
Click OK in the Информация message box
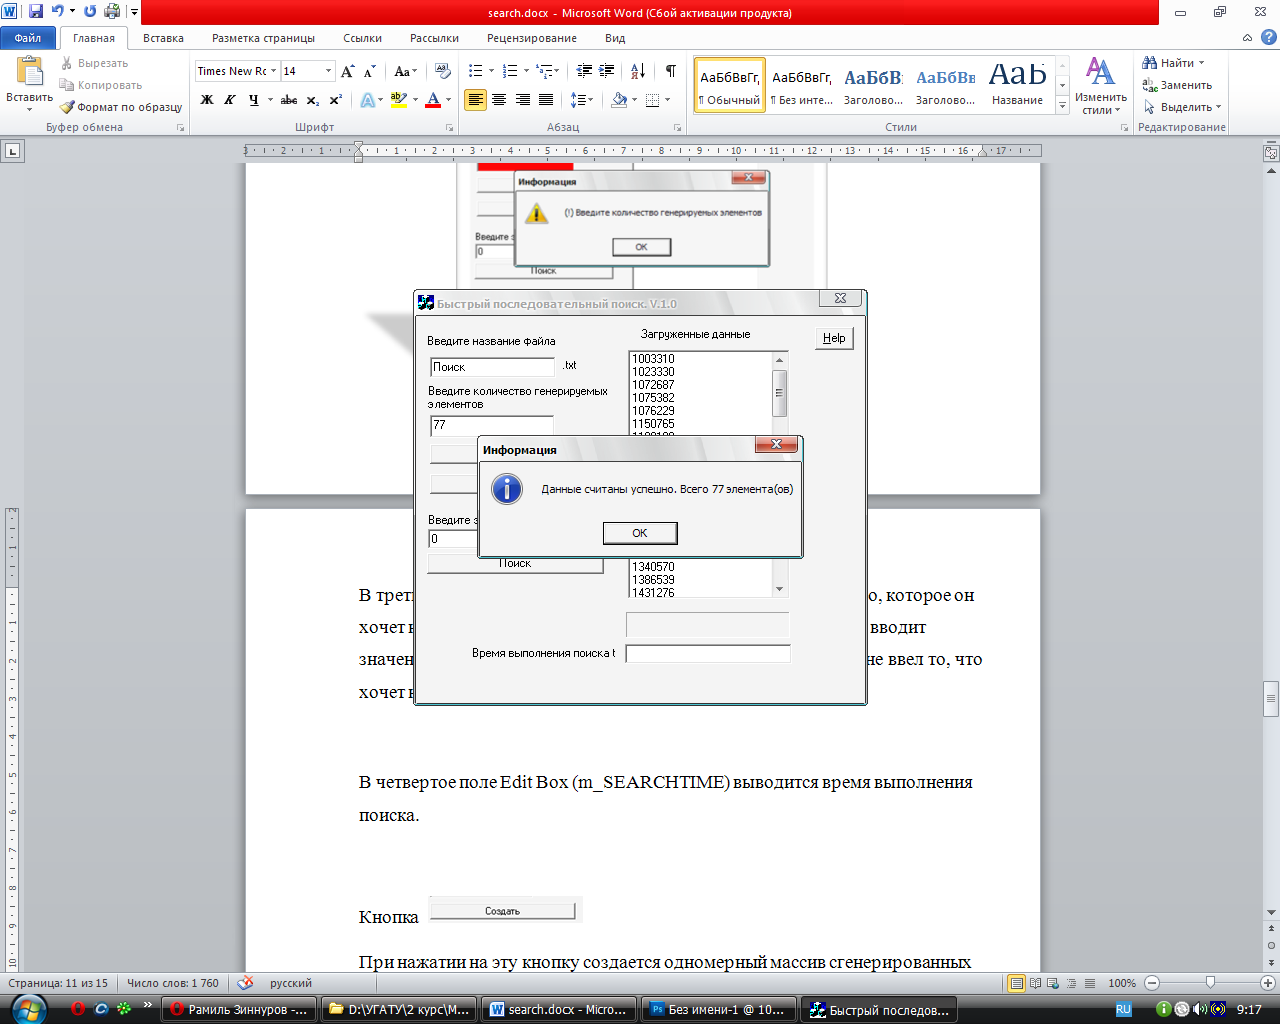640,533
